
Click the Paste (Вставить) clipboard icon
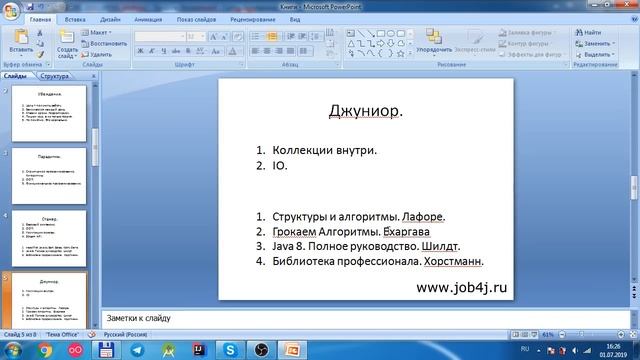coord(21,36)
